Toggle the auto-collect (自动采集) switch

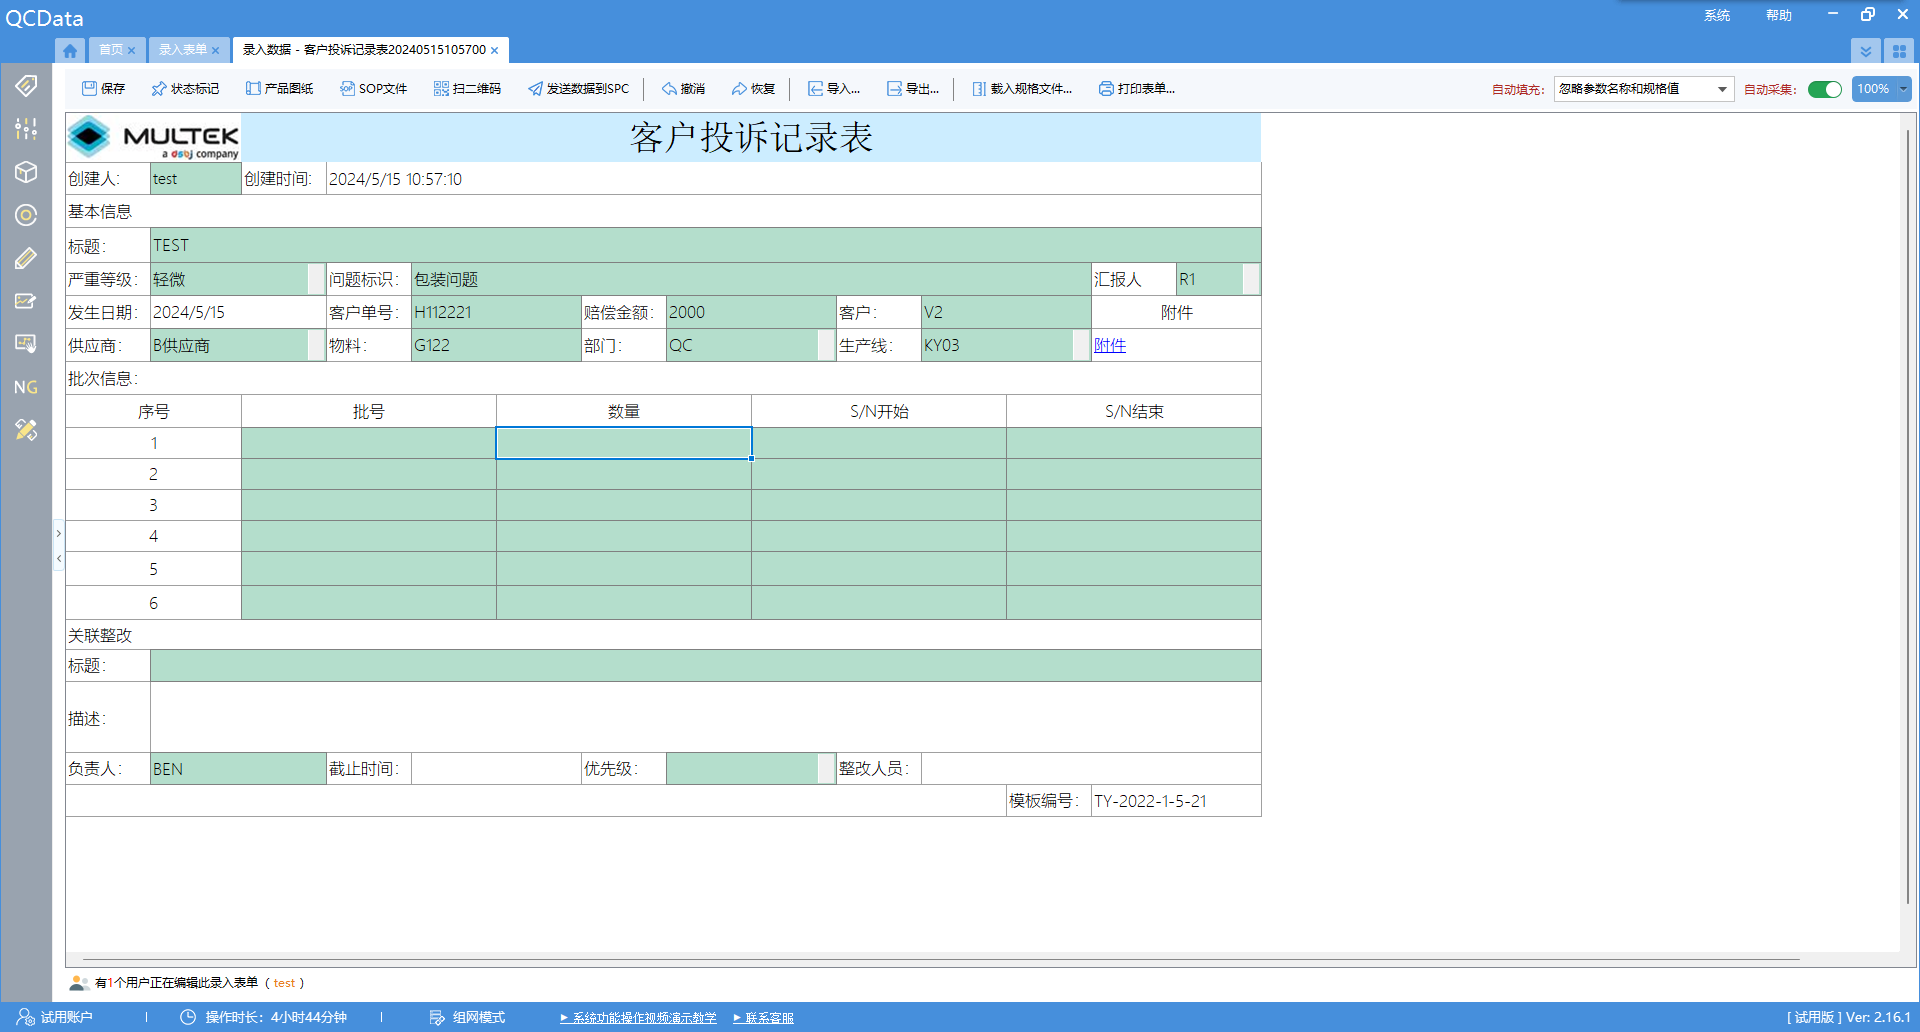click(x=1824, y=89)
